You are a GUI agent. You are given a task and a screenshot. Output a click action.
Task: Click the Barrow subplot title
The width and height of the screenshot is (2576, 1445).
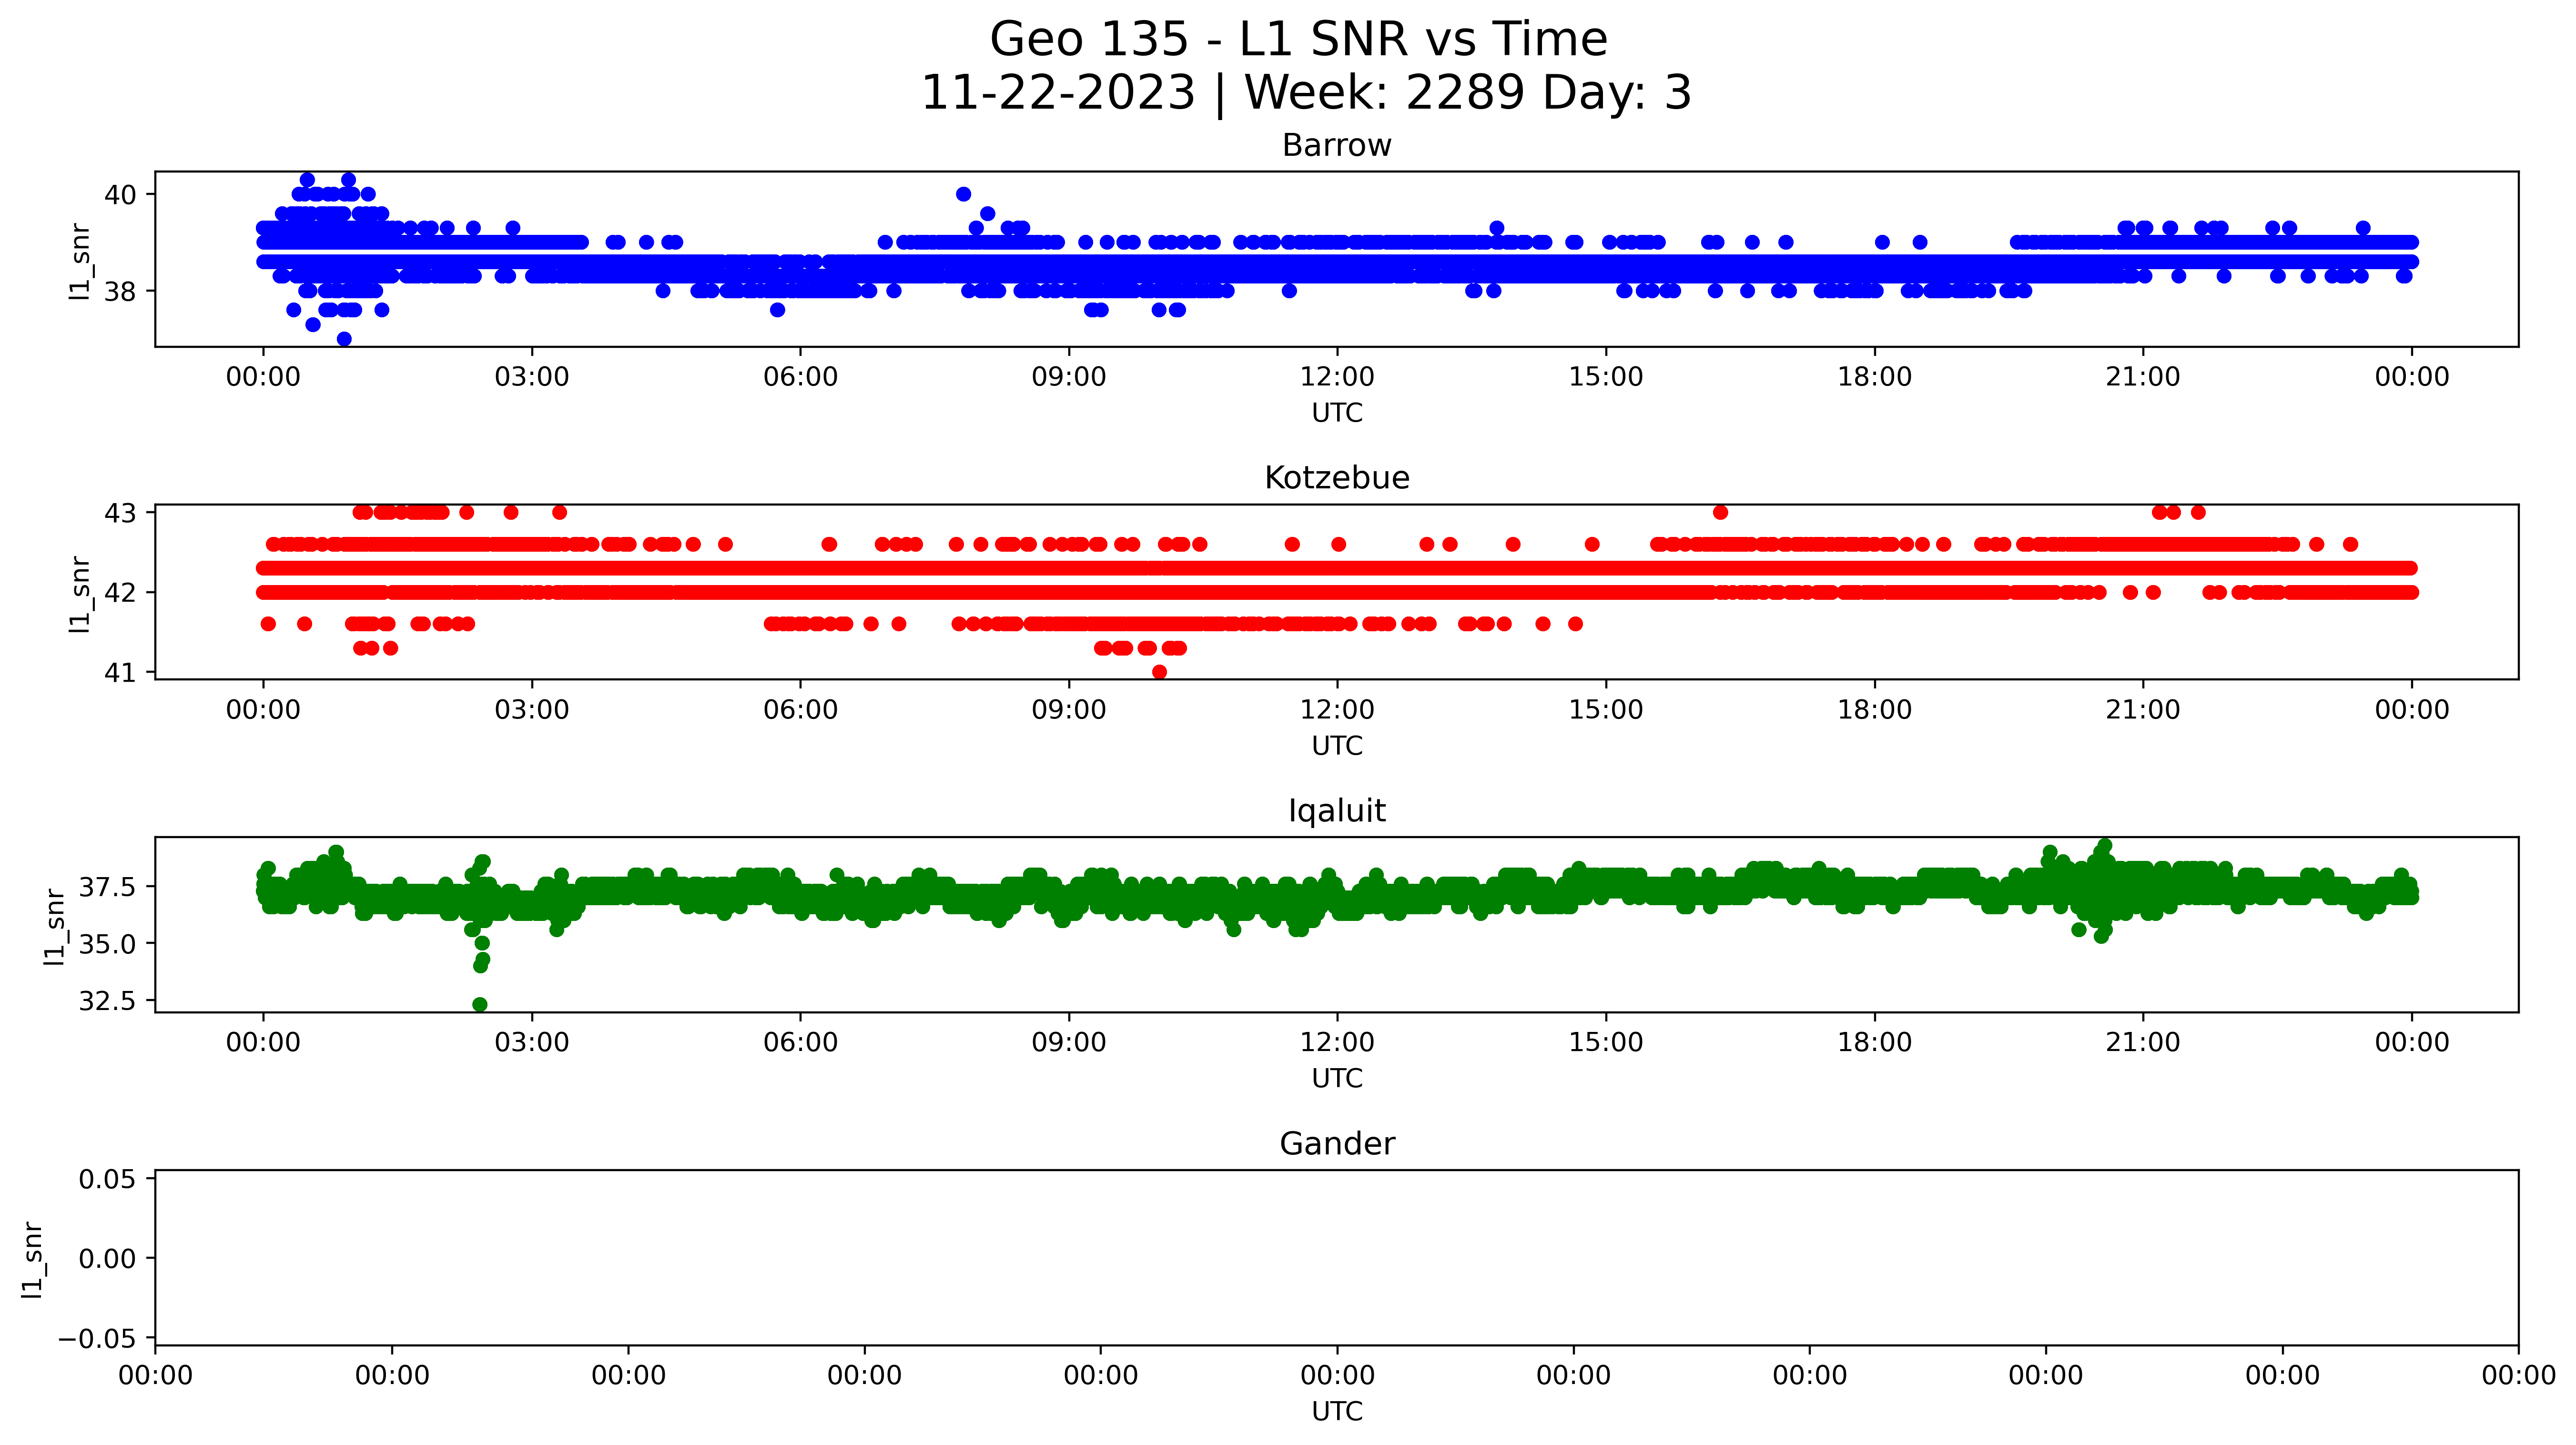click(1336, 146)
